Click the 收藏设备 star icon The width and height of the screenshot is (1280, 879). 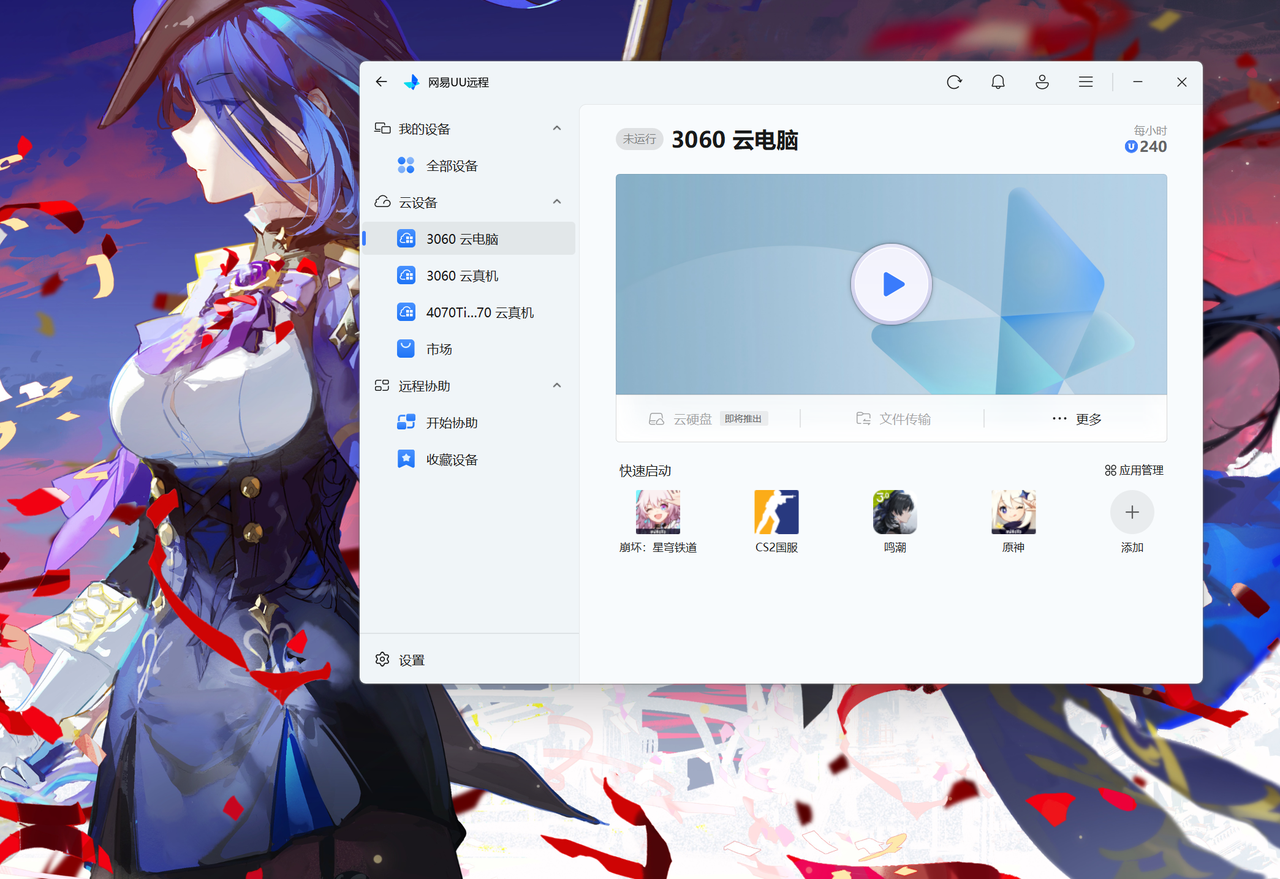click(406, 460)
